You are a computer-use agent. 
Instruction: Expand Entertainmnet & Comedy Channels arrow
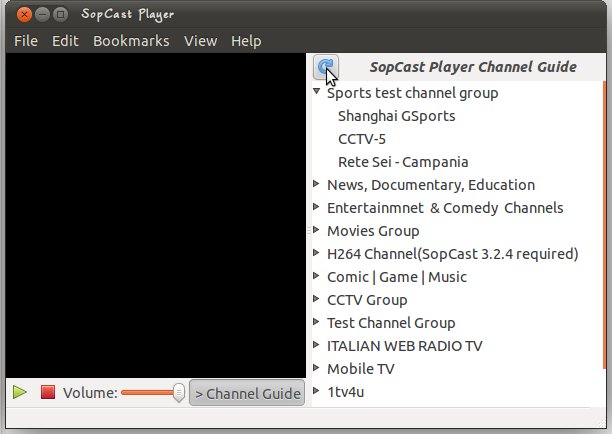click(317, 207)
